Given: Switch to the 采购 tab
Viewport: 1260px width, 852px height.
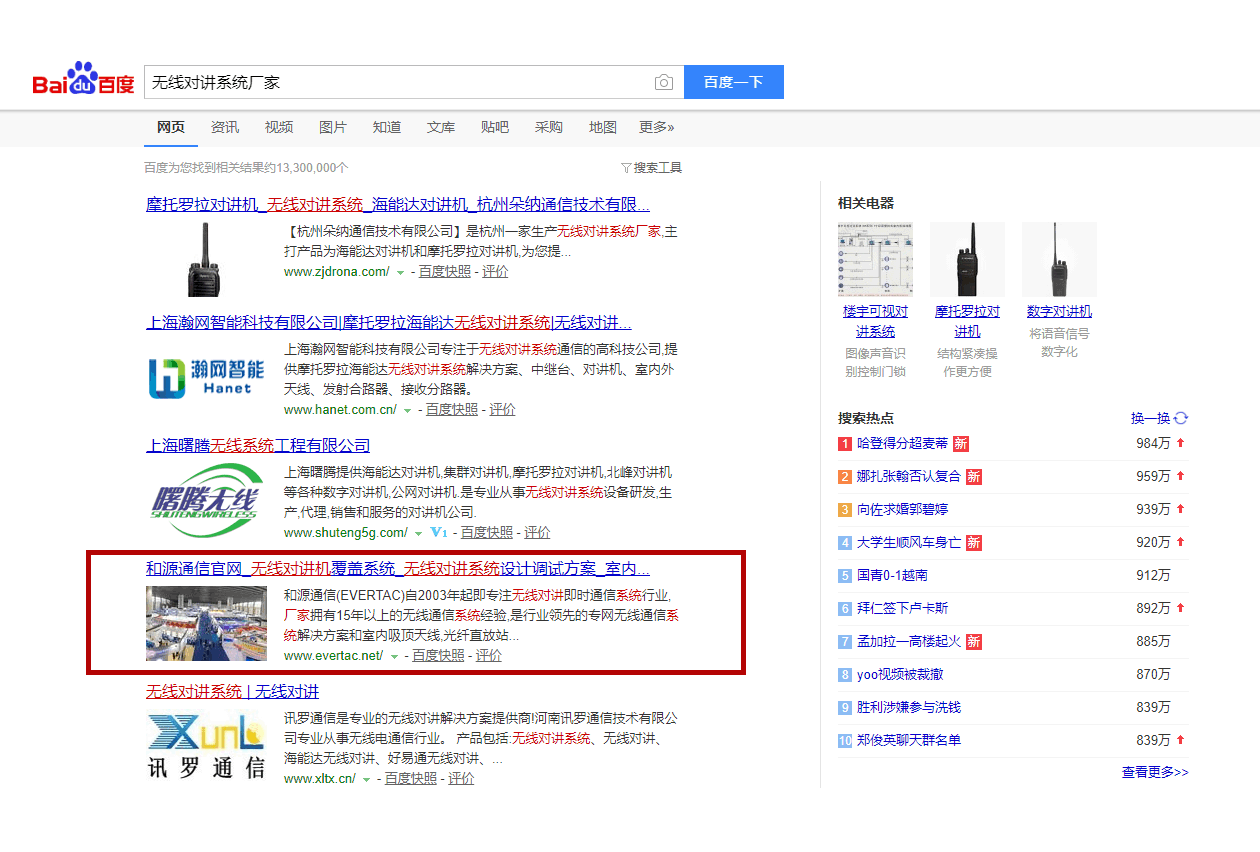Looking at the screenshot, I should point(549,127).
